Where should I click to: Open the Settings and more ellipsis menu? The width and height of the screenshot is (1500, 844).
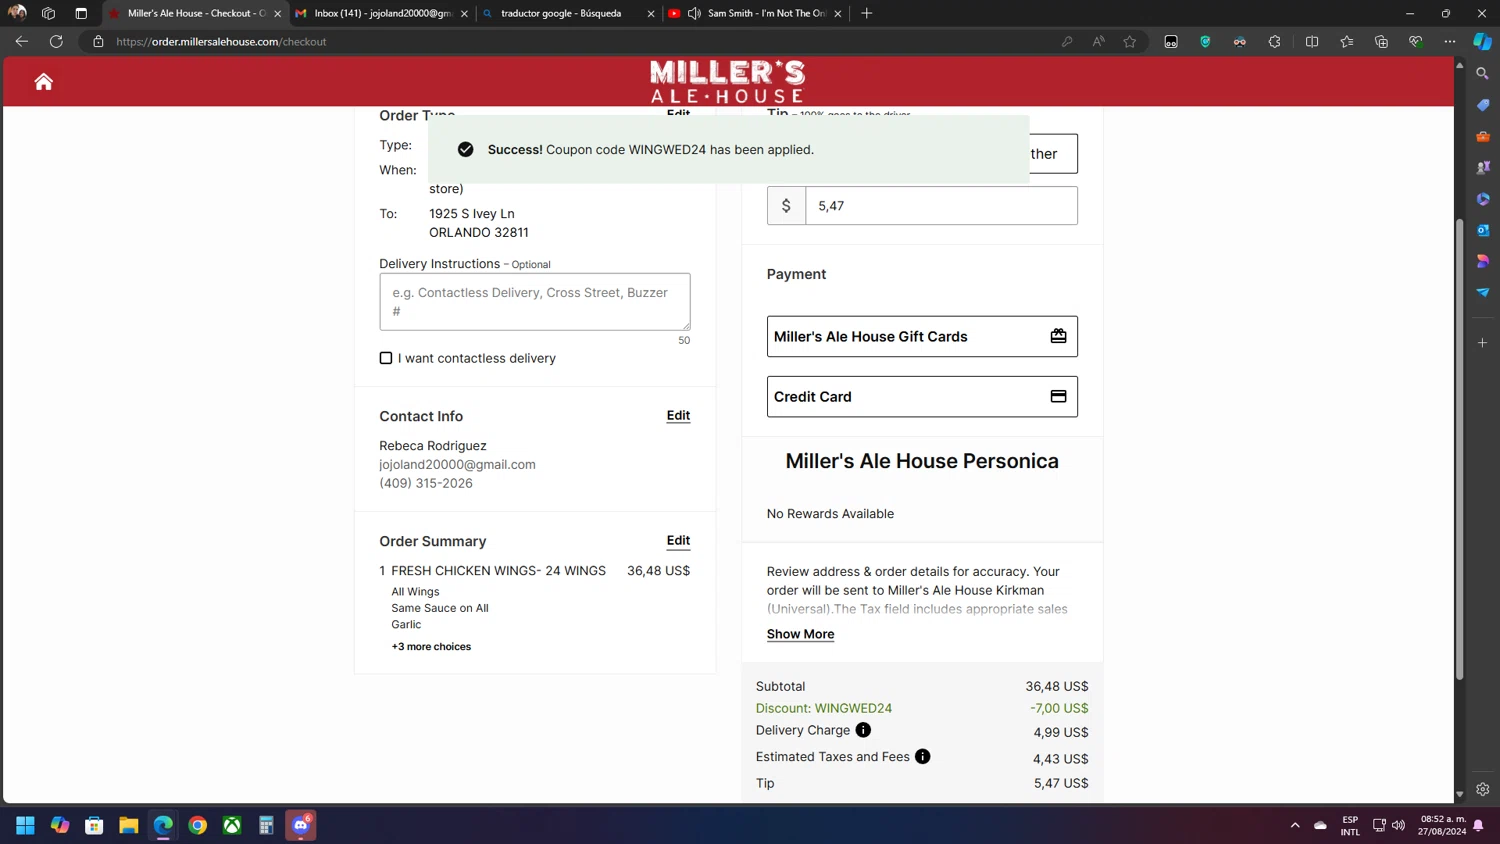click(1450, 41)
